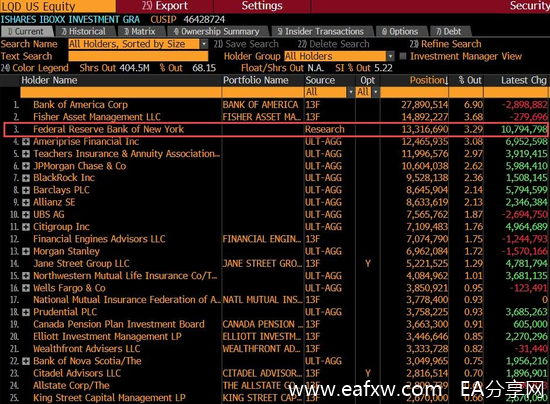
Task: Click the 10,794,798 latest change value
Action: pyautogui.click(x=524, y=129)
